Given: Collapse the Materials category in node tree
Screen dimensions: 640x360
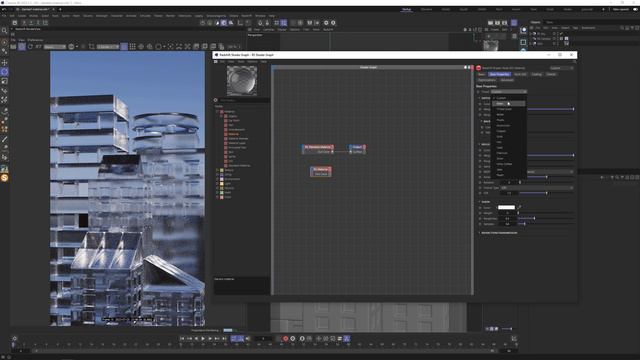Looking at the screenshot, I should [x=218, y=111].
